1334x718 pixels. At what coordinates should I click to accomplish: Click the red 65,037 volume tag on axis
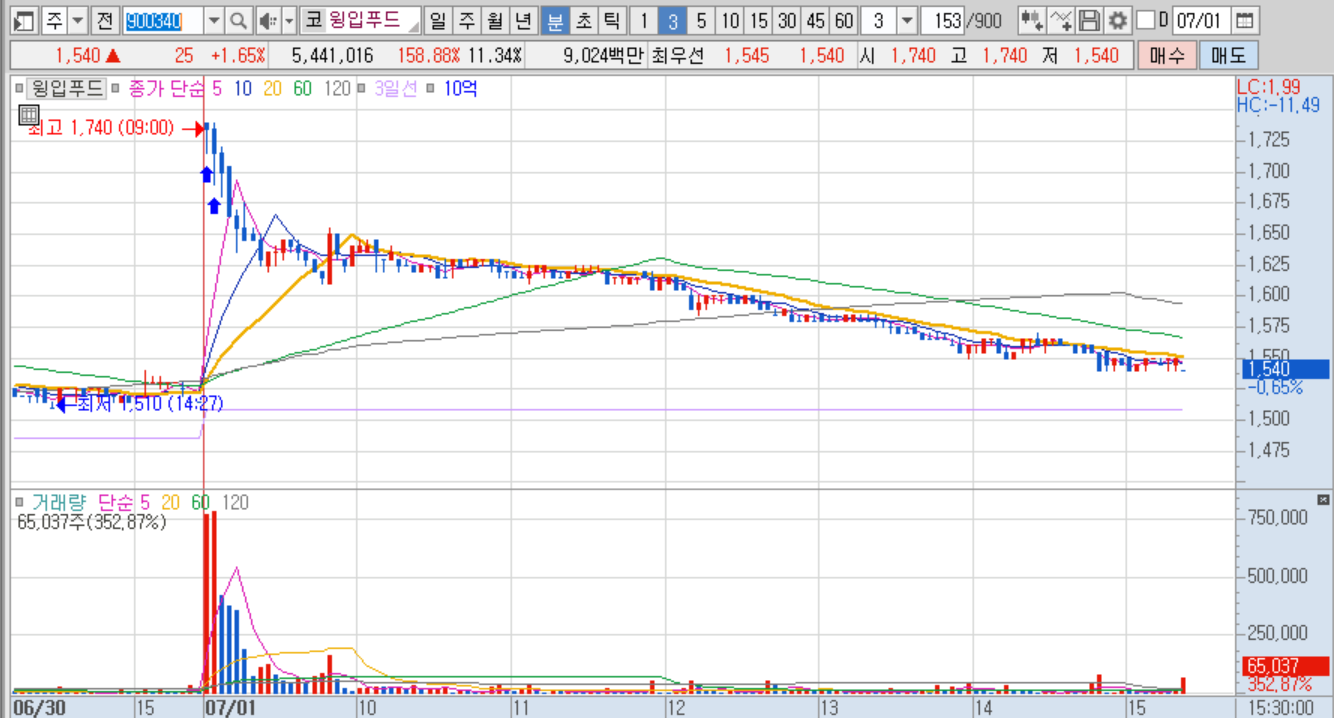coord(1285,665)
